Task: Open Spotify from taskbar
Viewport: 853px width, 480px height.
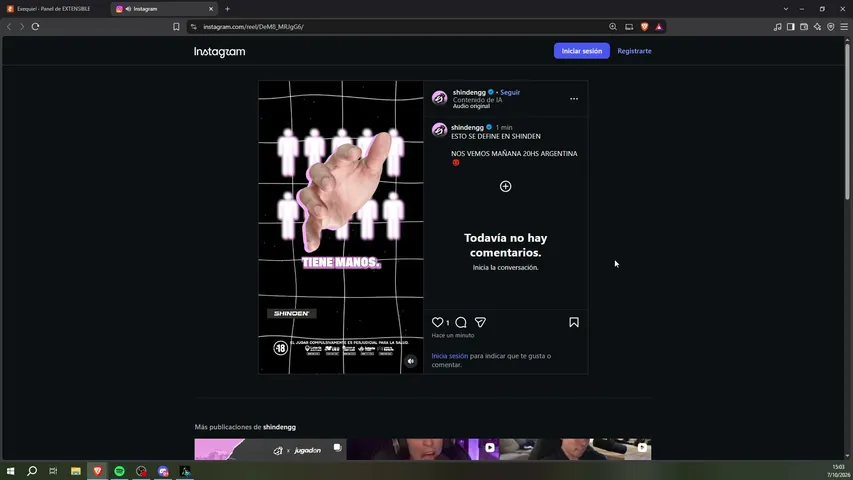Action: (119, 471)
